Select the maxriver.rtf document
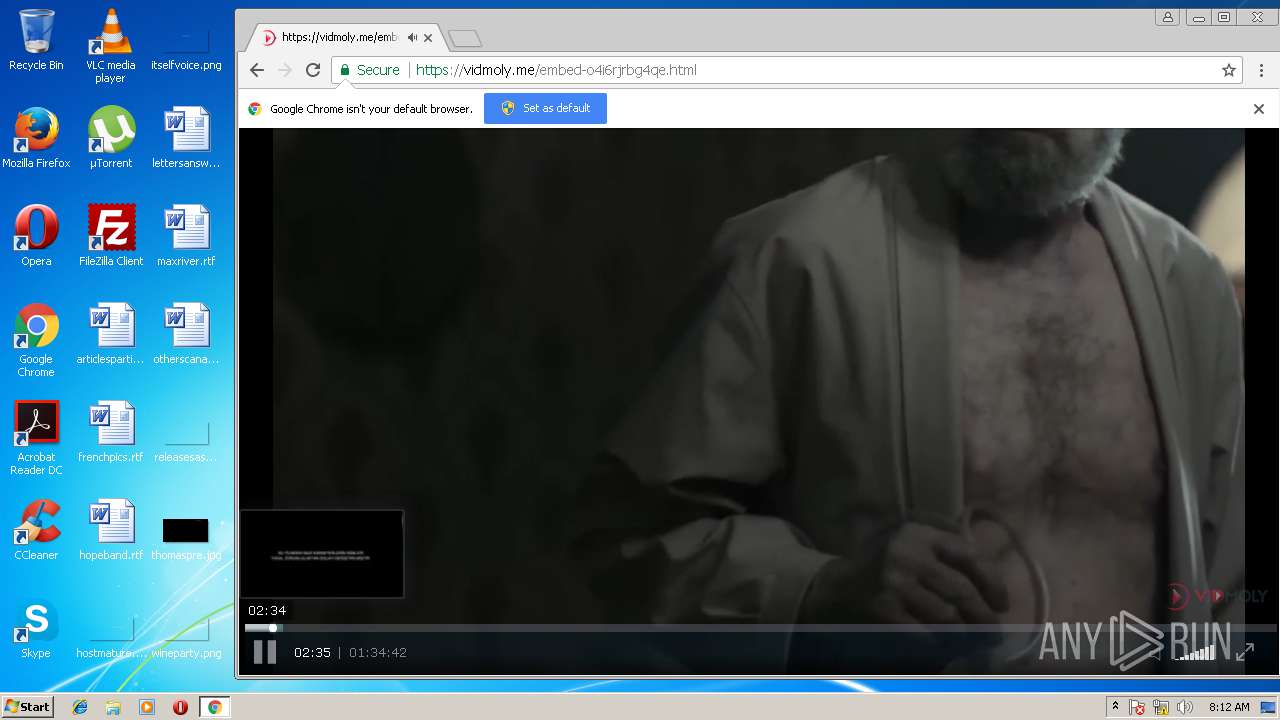1280x720 pixels. click(186, 236)
